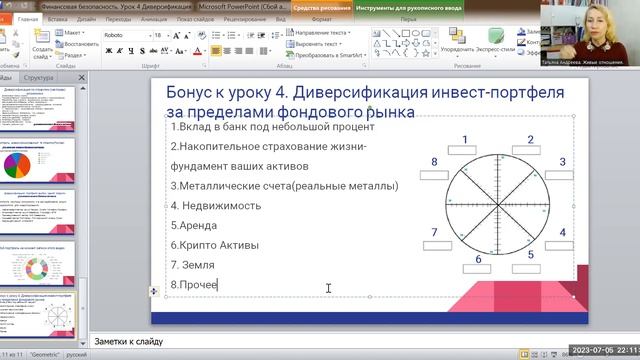Select the straight line shape
This screenshot has height=360, width=640.
coord(386,33)
